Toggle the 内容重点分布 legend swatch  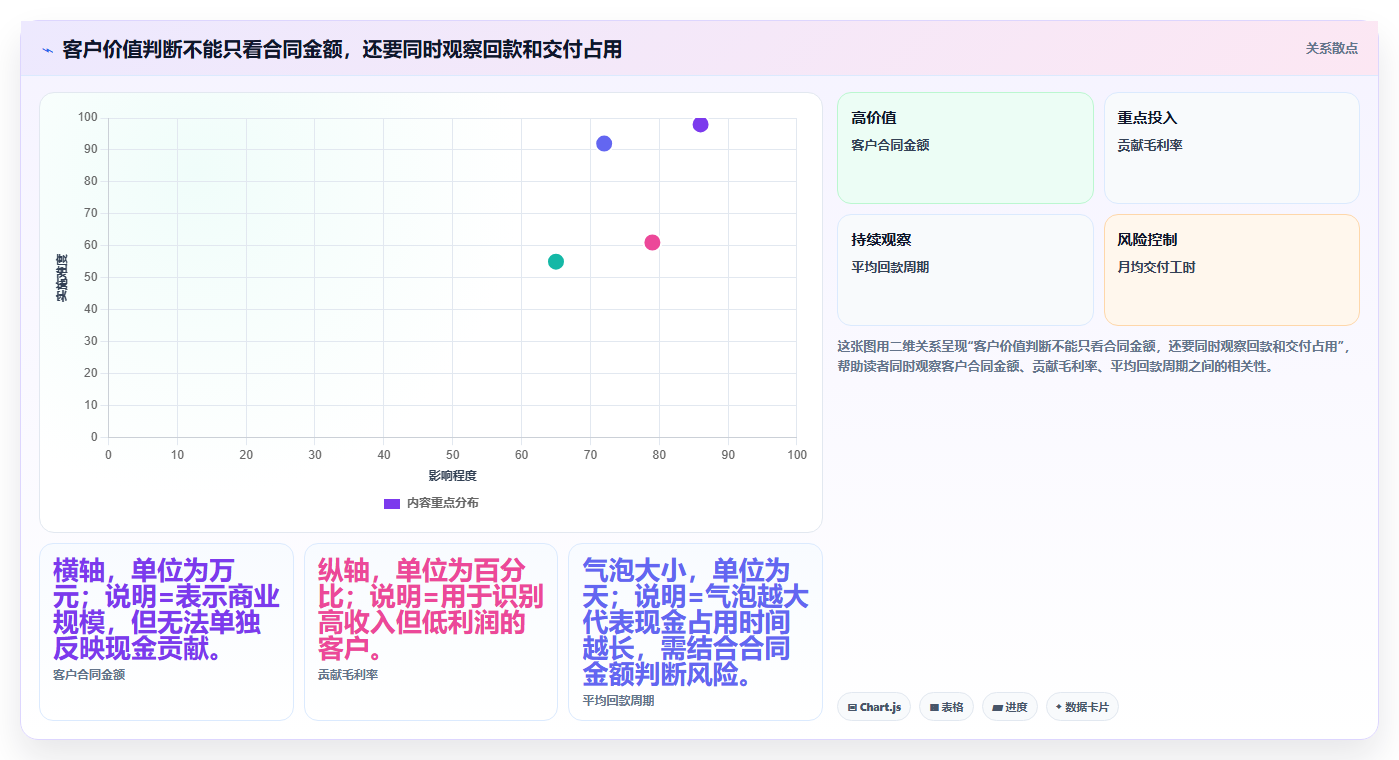(392, 503)
